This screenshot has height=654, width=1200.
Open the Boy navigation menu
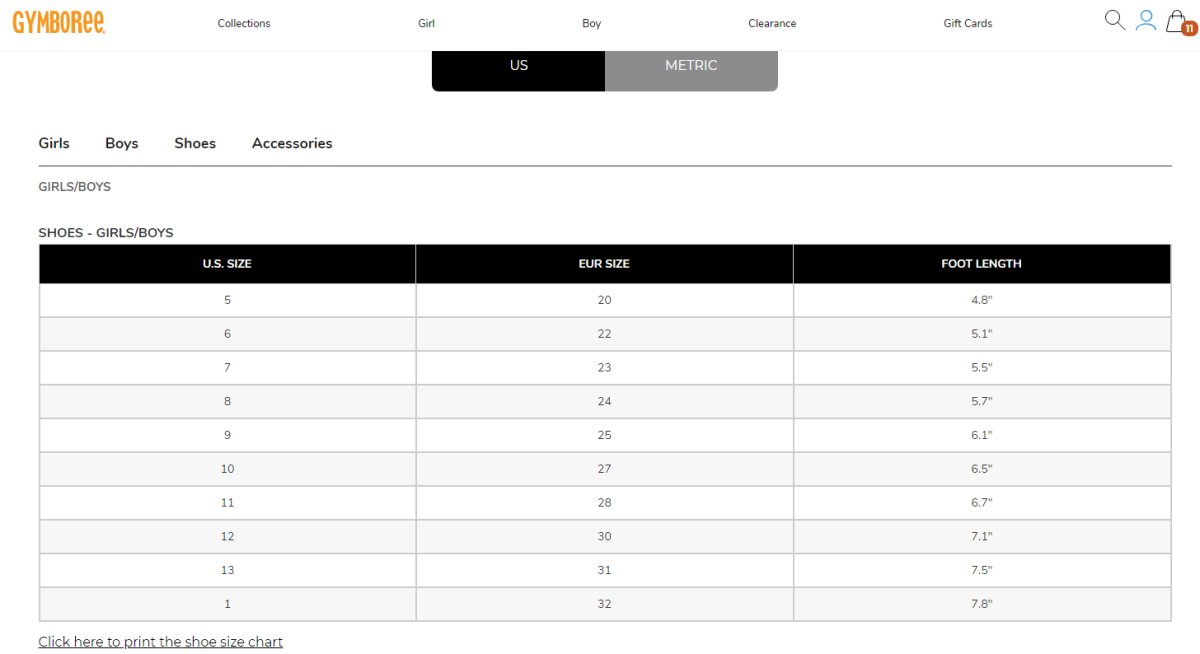tap(591, 23)
